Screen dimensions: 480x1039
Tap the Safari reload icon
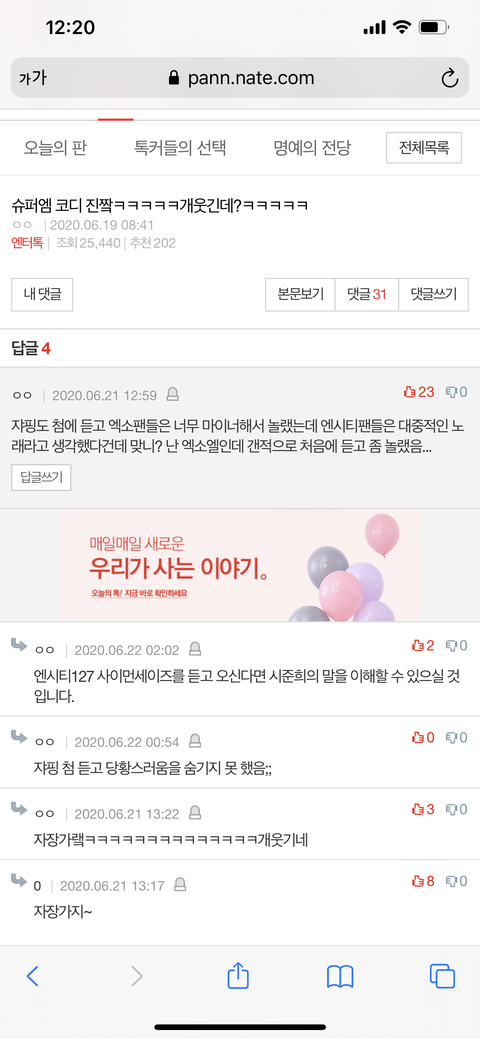click(x=450, y=79)
